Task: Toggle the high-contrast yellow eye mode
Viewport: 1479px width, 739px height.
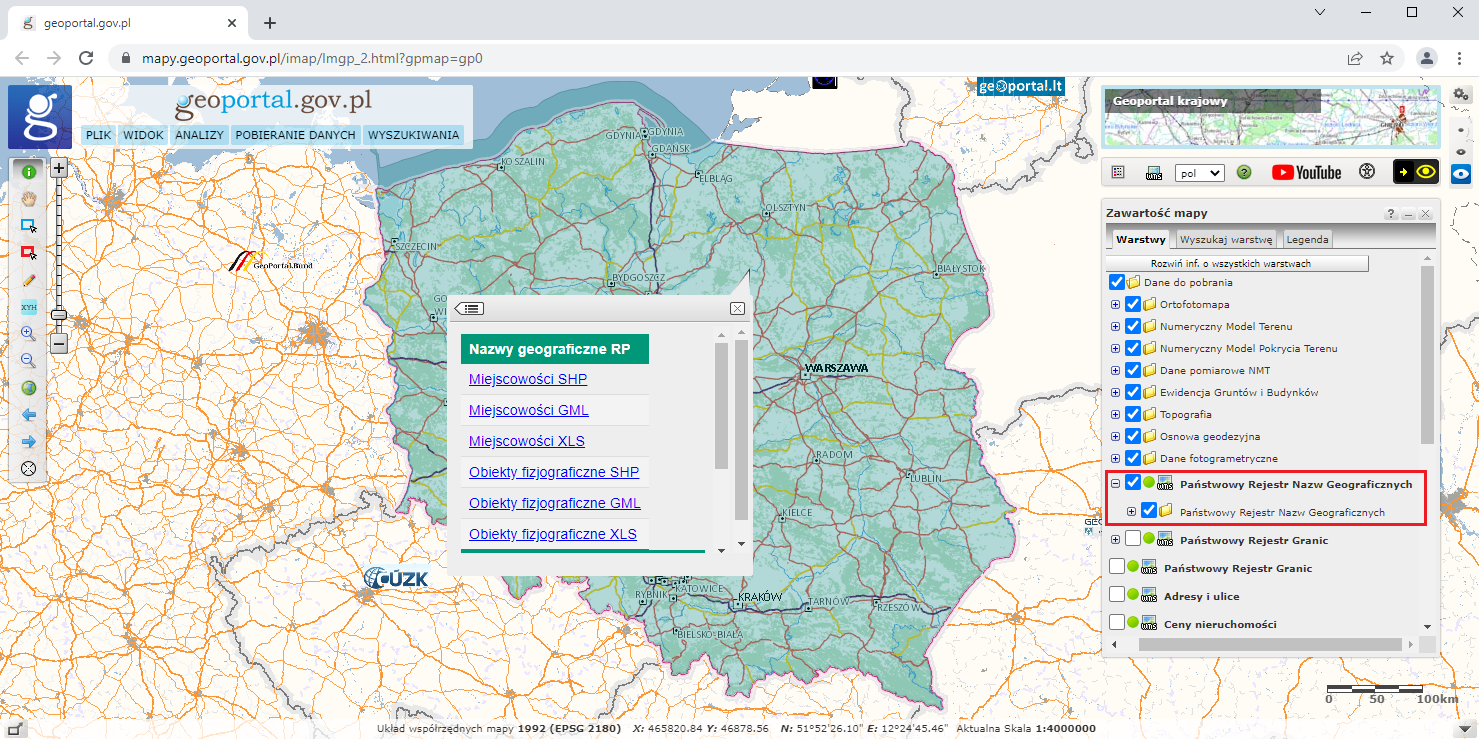Action: pos(1416,172)
